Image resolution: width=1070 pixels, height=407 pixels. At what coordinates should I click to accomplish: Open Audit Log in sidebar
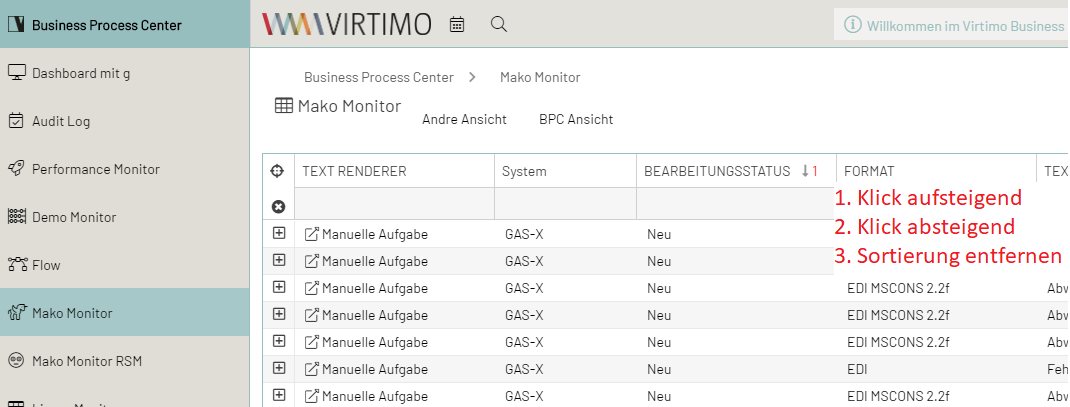click(61, 121)
